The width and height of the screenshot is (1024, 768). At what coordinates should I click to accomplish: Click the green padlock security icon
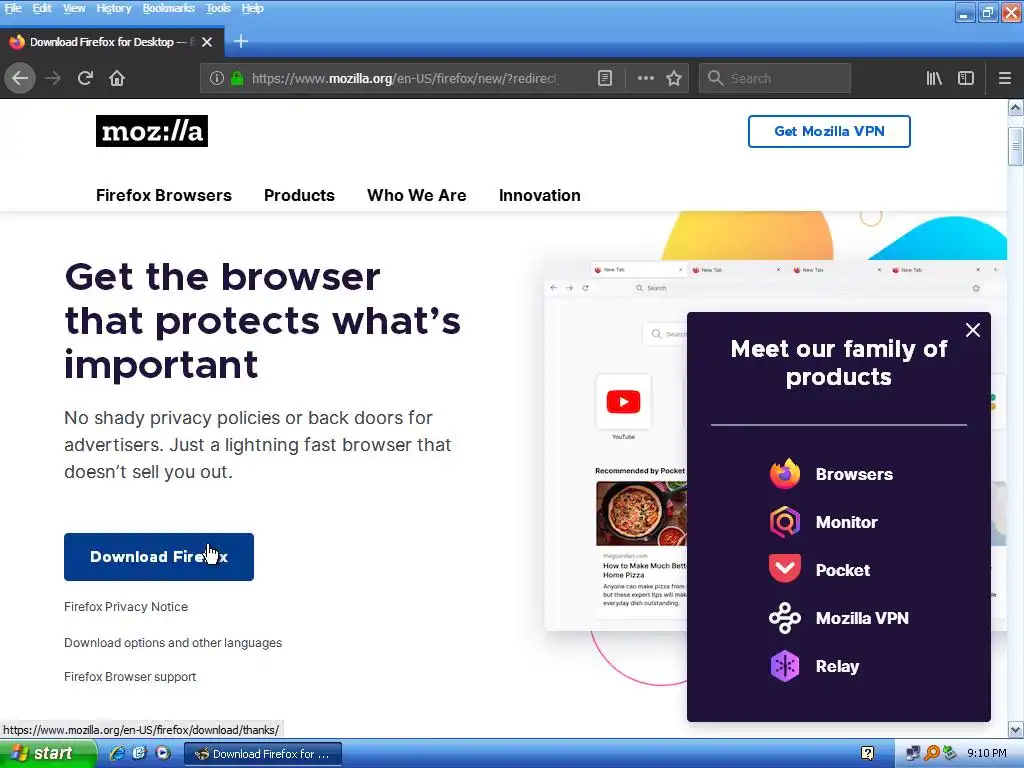(x=237, y=78)
